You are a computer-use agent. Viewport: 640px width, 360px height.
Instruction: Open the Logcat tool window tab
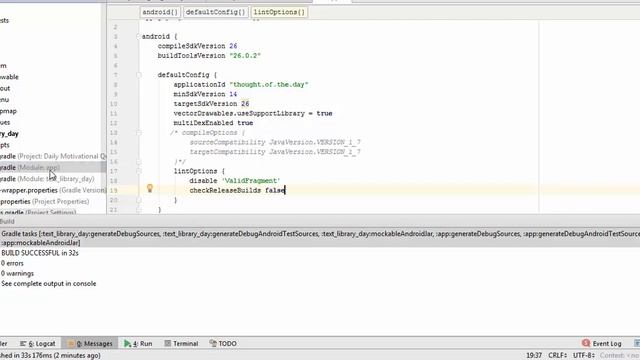tap(38, 344)
